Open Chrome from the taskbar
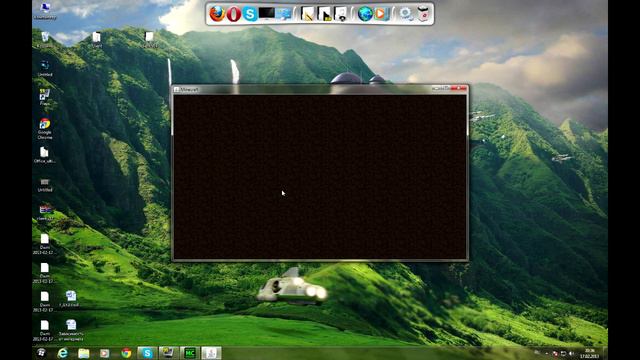 coord(126,353)
